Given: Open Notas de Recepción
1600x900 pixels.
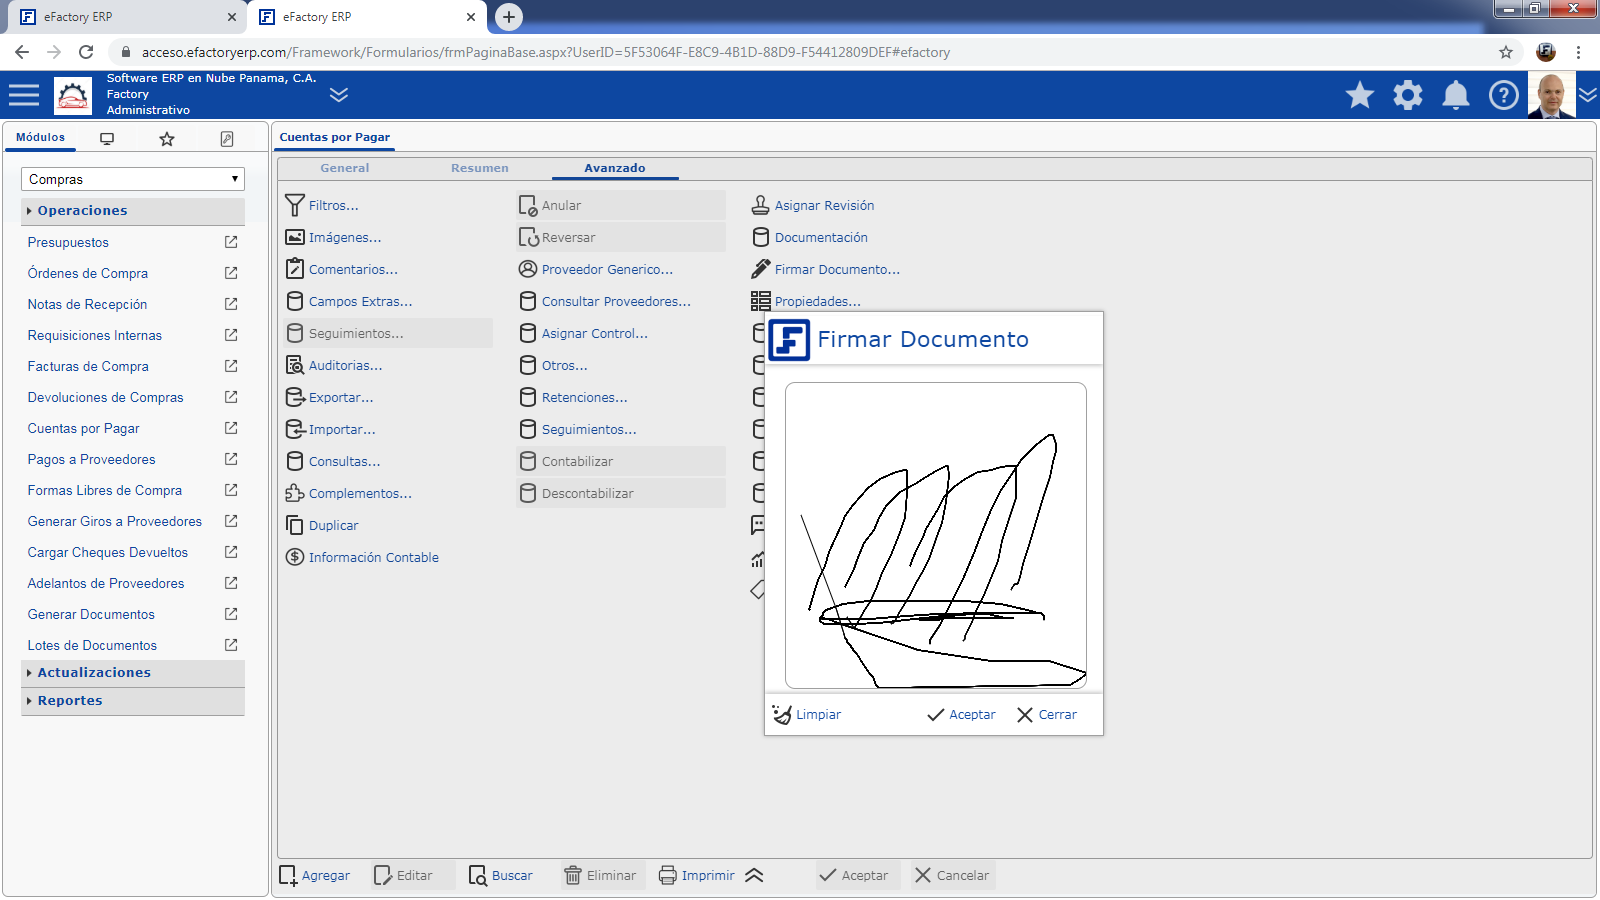Looking at the screenshot, I should point(87,304).
